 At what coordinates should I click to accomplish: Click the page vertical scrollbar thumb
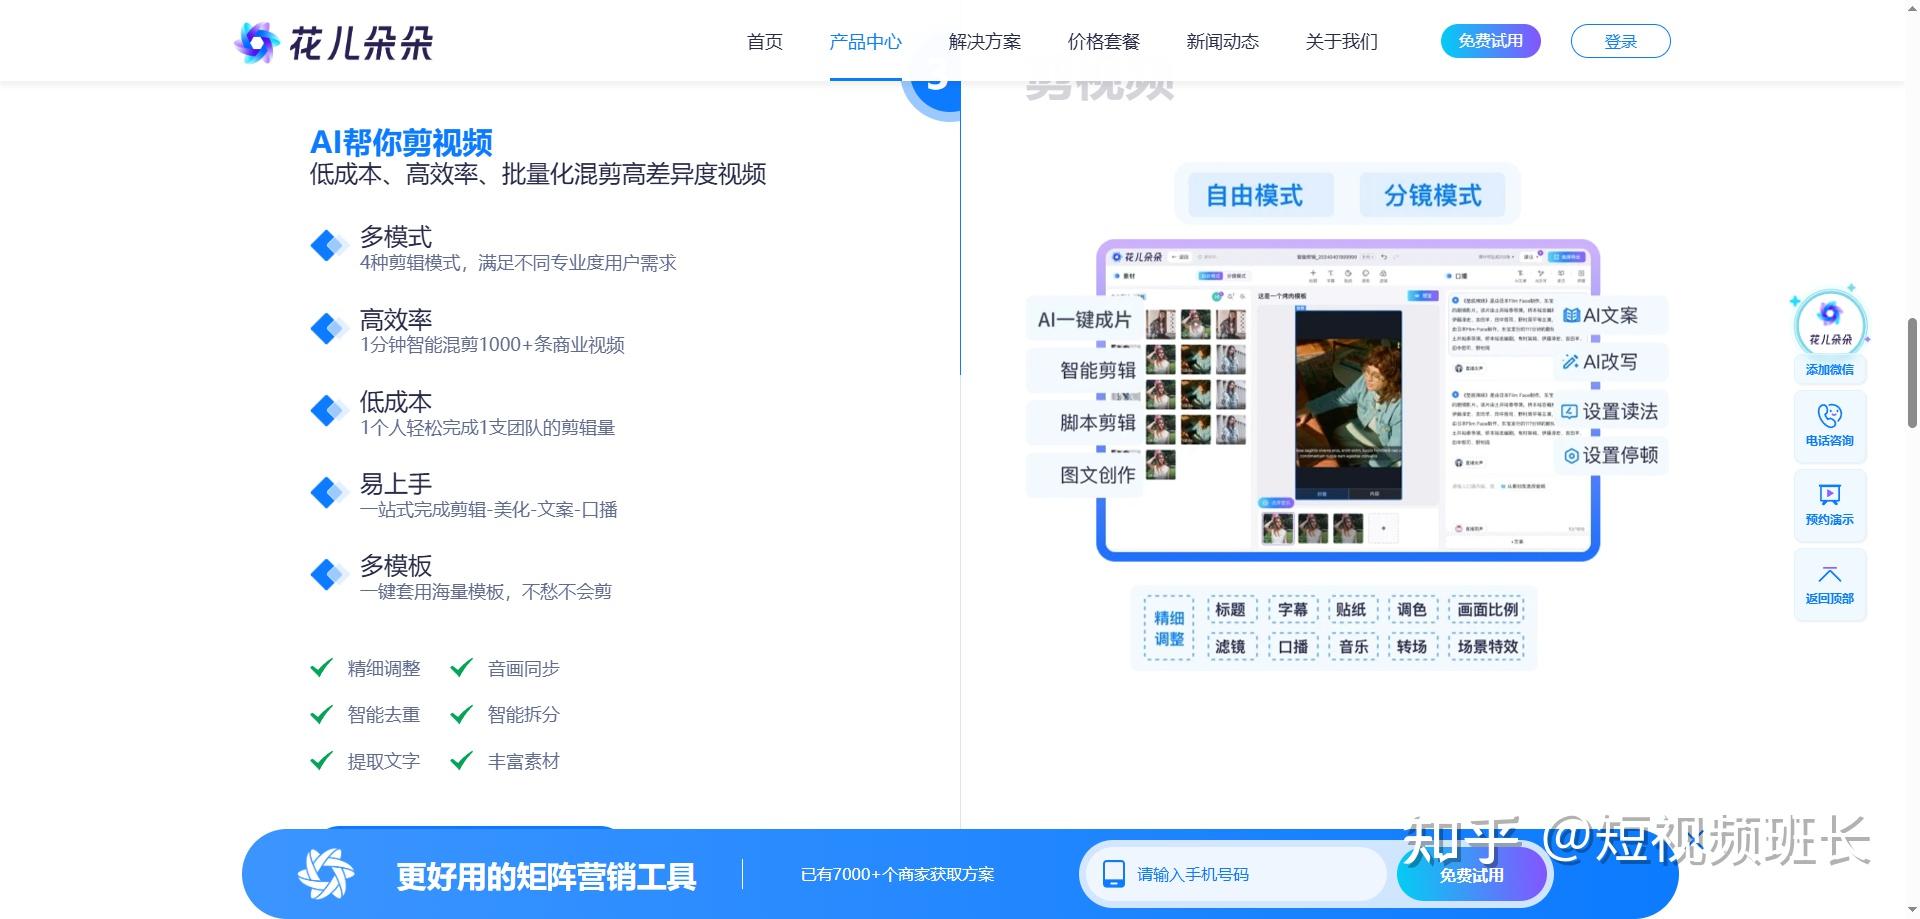1913,372
